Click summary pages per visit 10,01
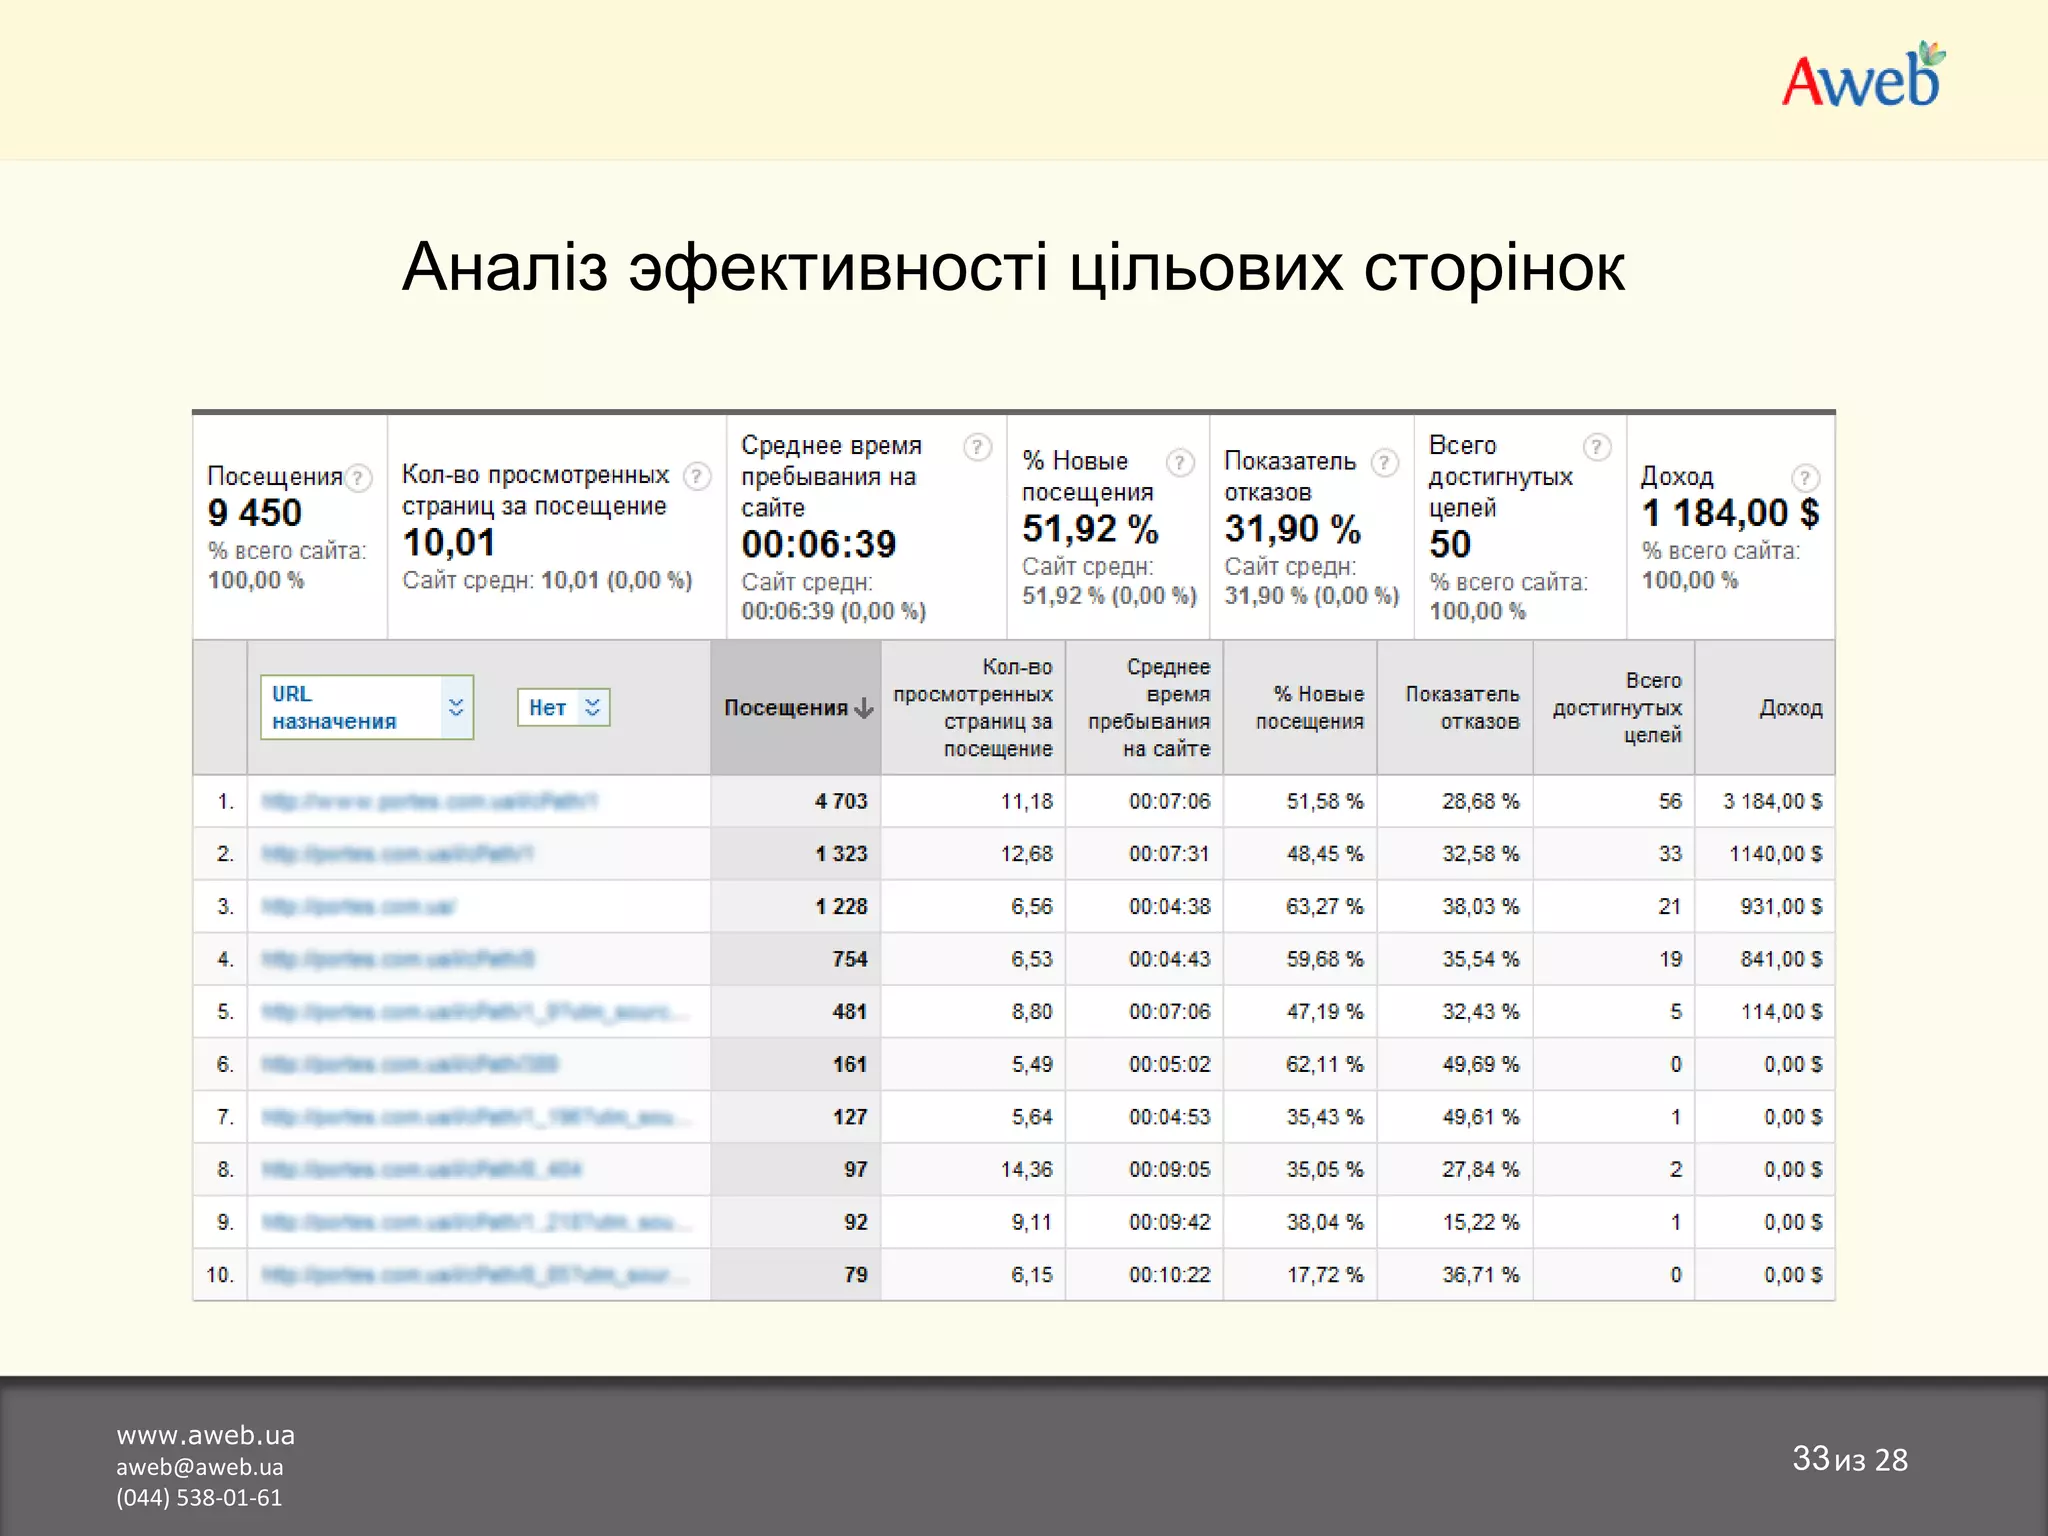The width and height of the screenshot is (2048, 1536). [x=449, y=543]
